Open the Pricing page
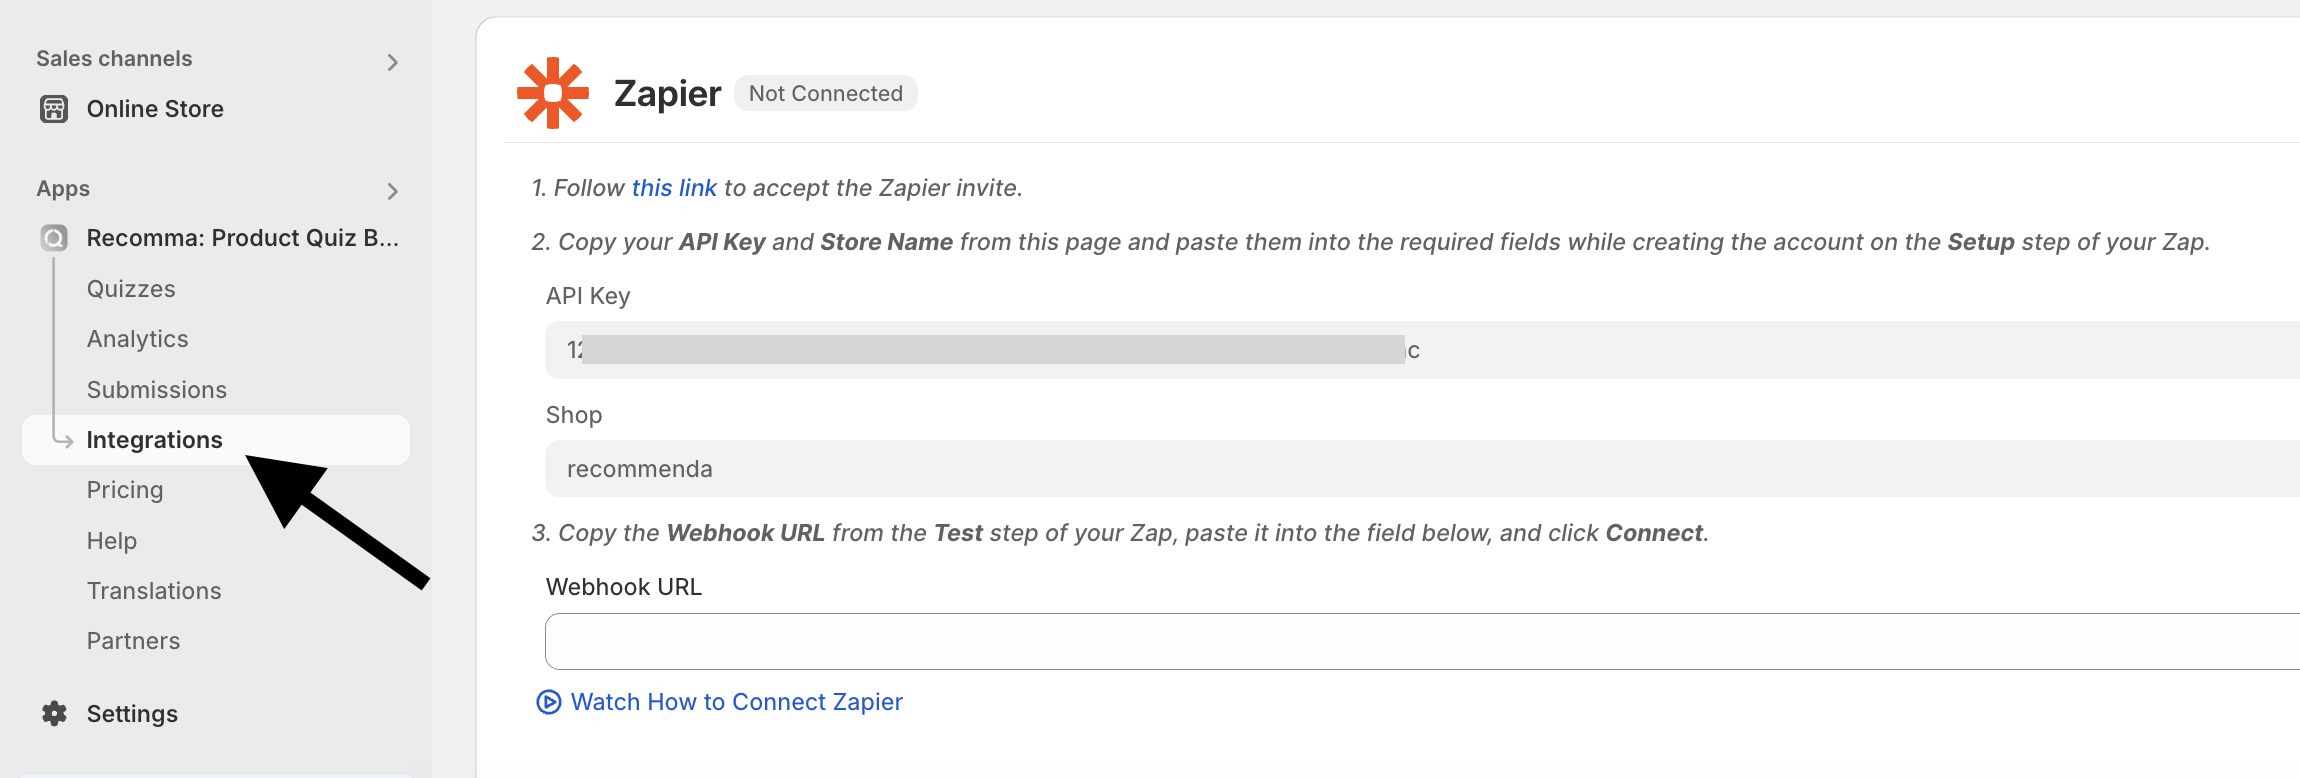 tap(125, 489)
